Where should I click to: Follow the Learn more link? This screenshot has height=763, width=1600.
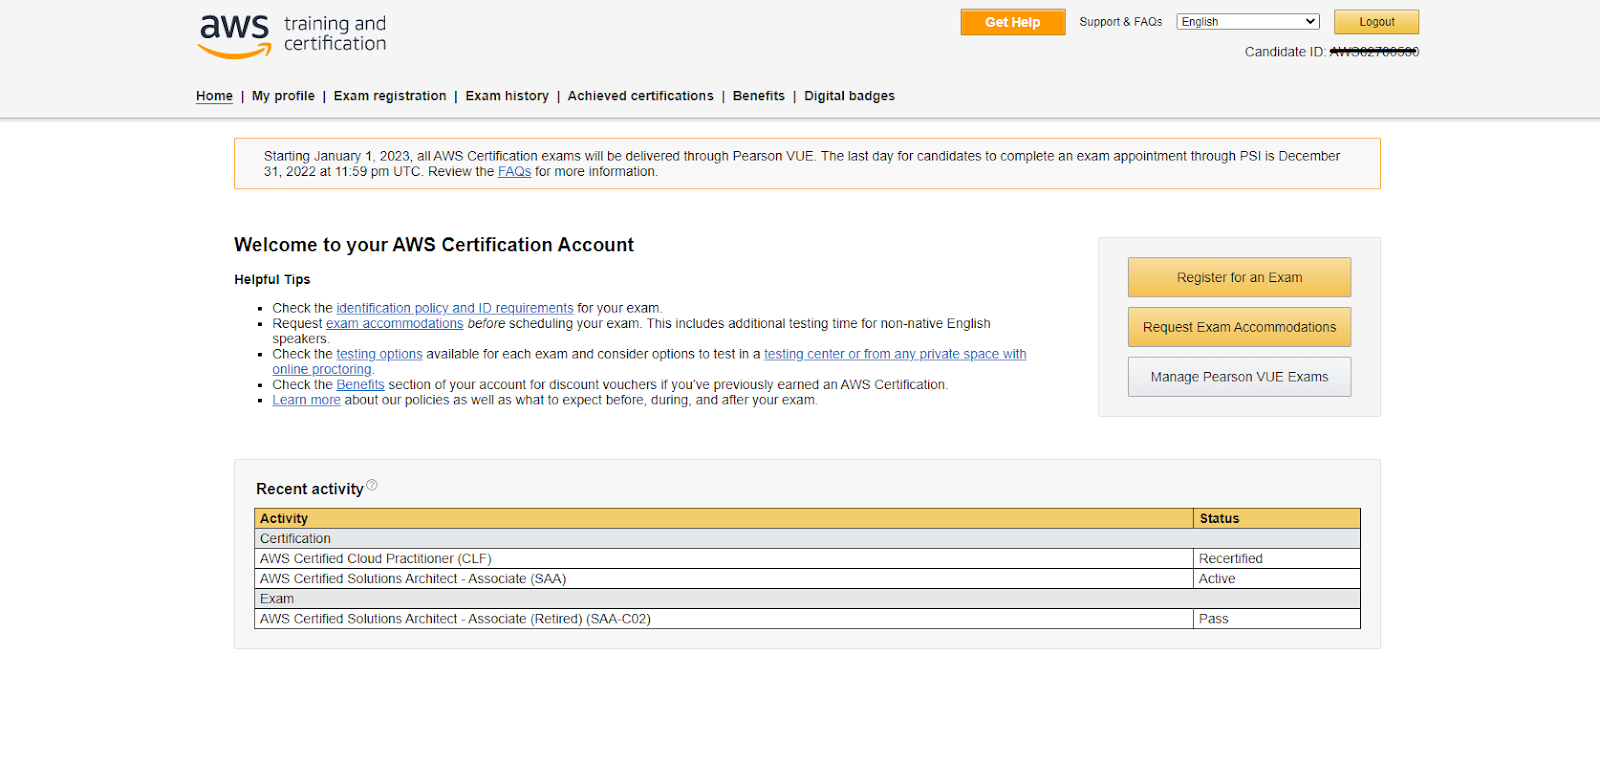pos(306,400)
